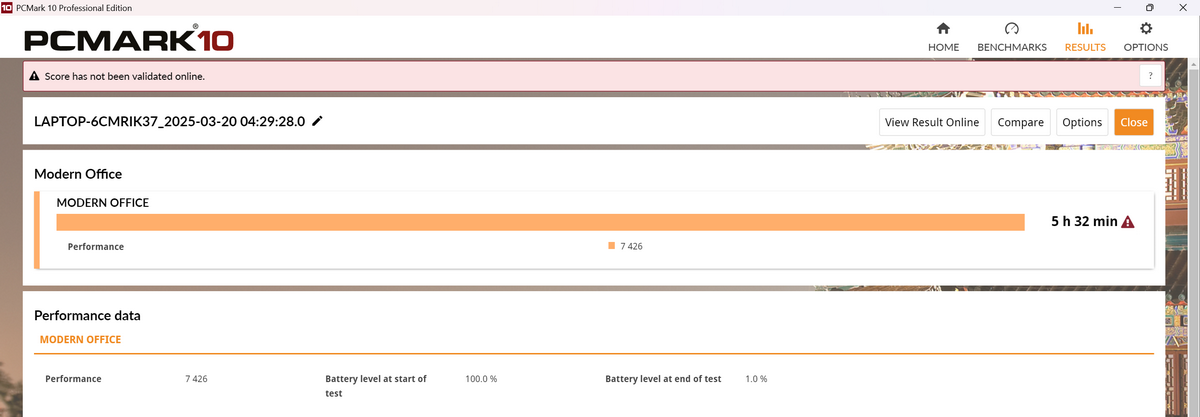Select the MODERN OFFICE performance data tab
The width and height of the screenshot is (1200, 417).
(80, 340)
